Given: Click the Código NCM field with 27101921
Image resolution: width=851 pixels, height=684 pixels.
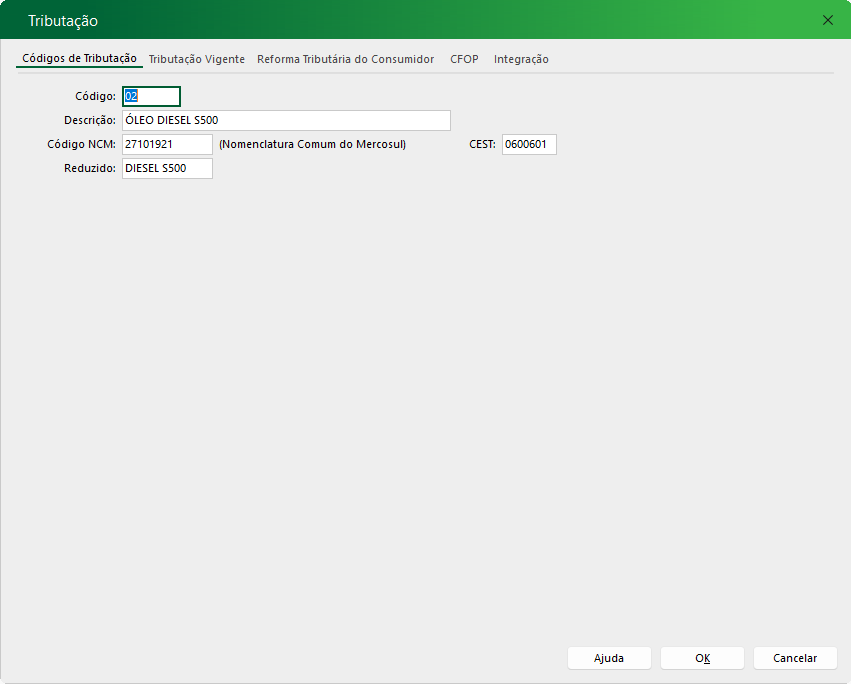Looking at the screenshot, I should point(166,145).
